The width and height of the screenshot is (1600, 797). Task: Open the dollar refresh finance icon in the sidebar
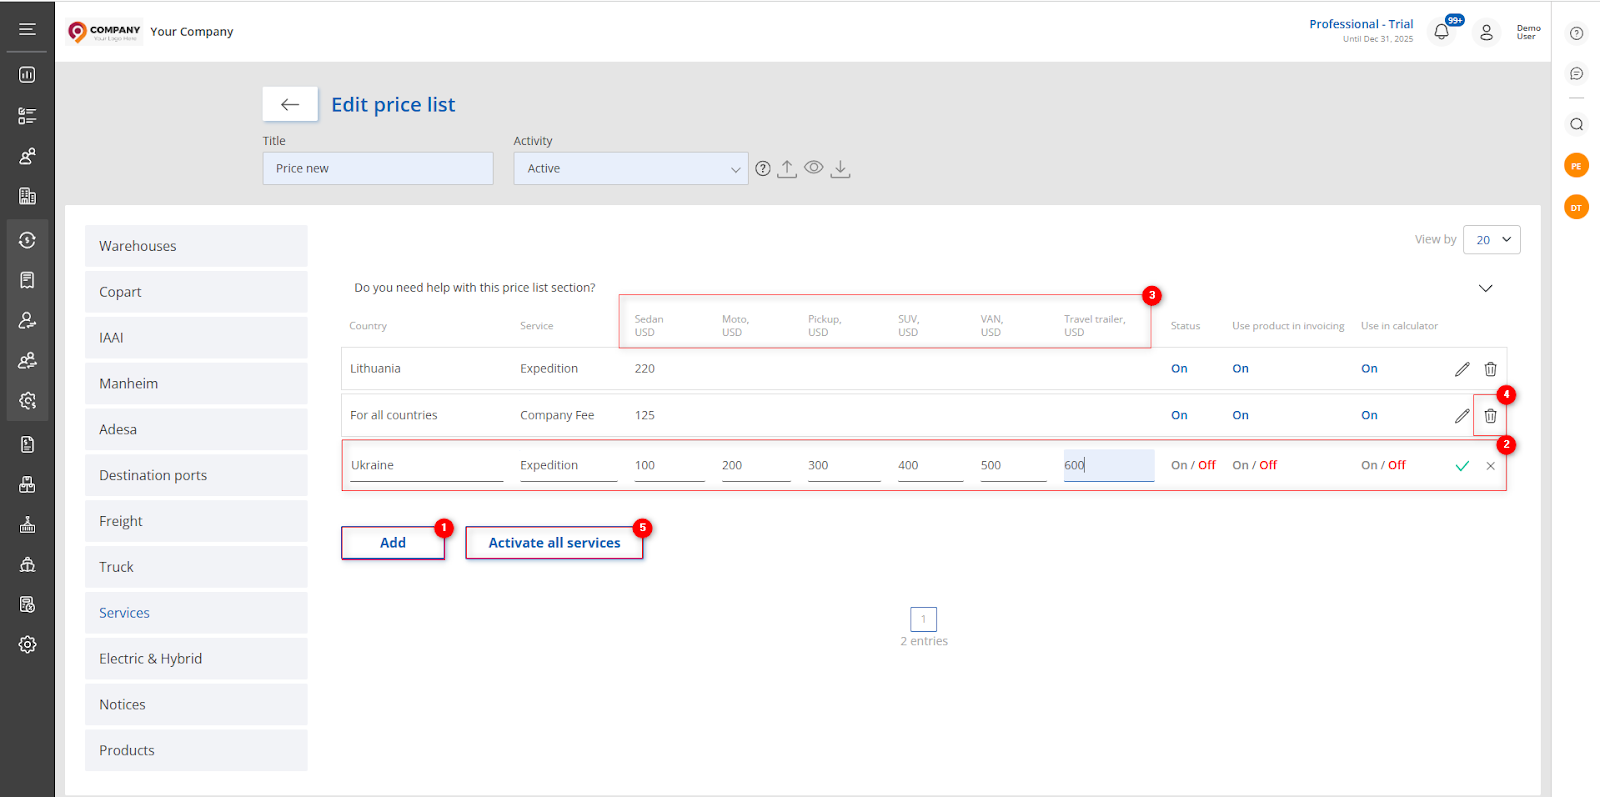(27, 240)
